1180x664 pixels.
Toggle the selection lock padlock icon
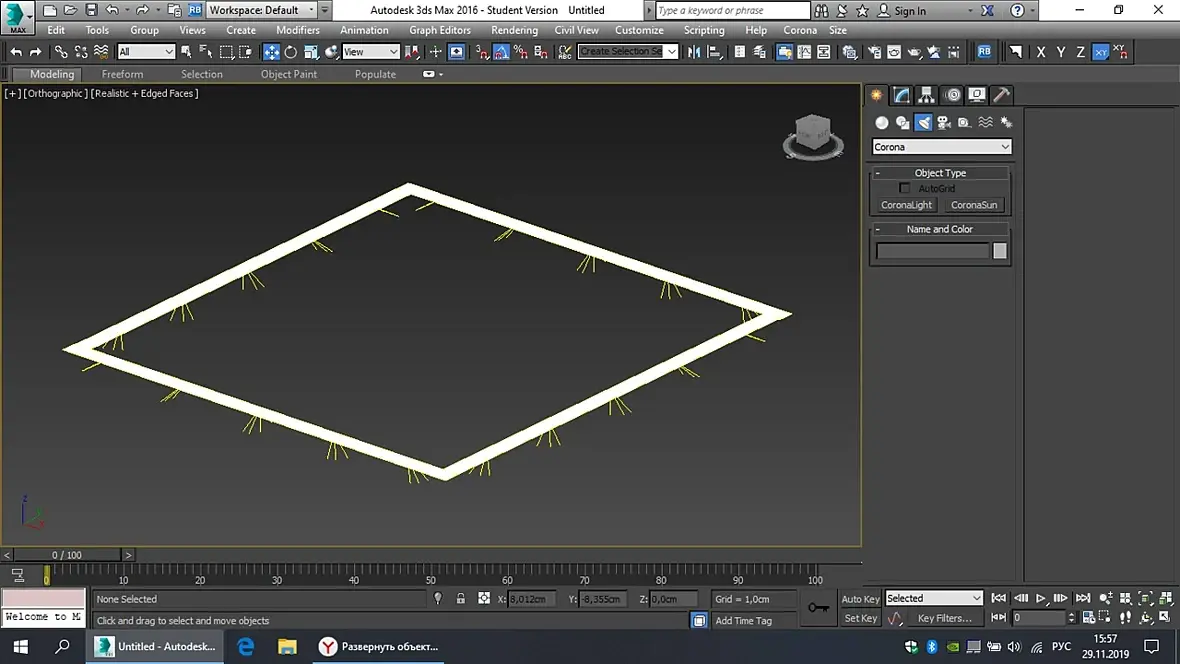[460, 599]
